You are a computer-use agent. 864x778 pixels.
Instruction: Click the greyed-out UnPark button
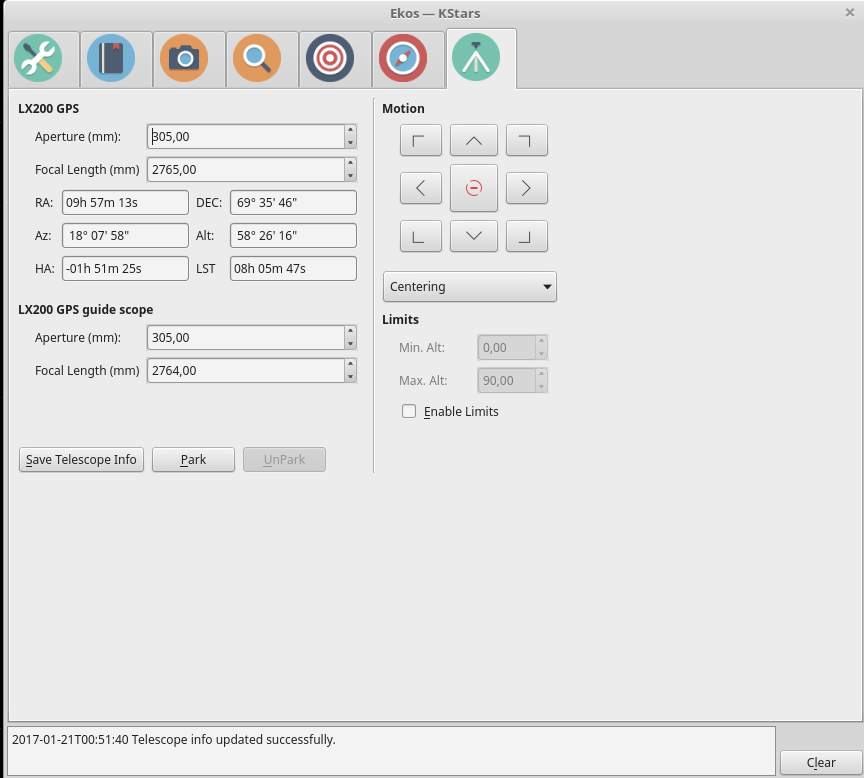pos(284,460)
